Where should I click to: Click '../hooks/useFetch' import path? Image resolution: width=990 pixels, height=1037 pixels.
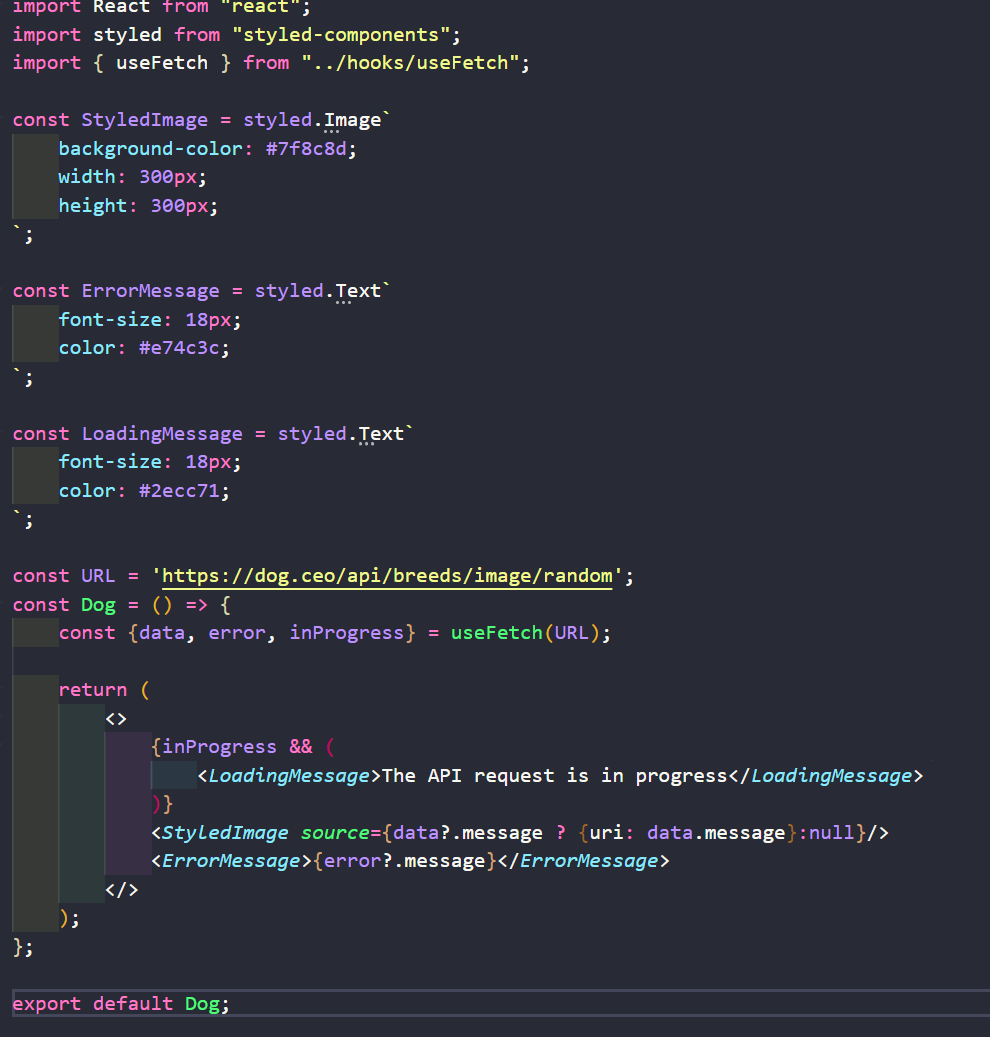[x=410, y=63]
